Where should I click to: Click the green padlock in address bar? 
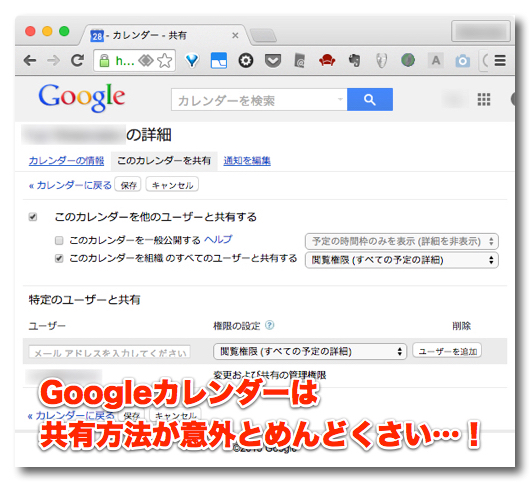pos(104,61)
